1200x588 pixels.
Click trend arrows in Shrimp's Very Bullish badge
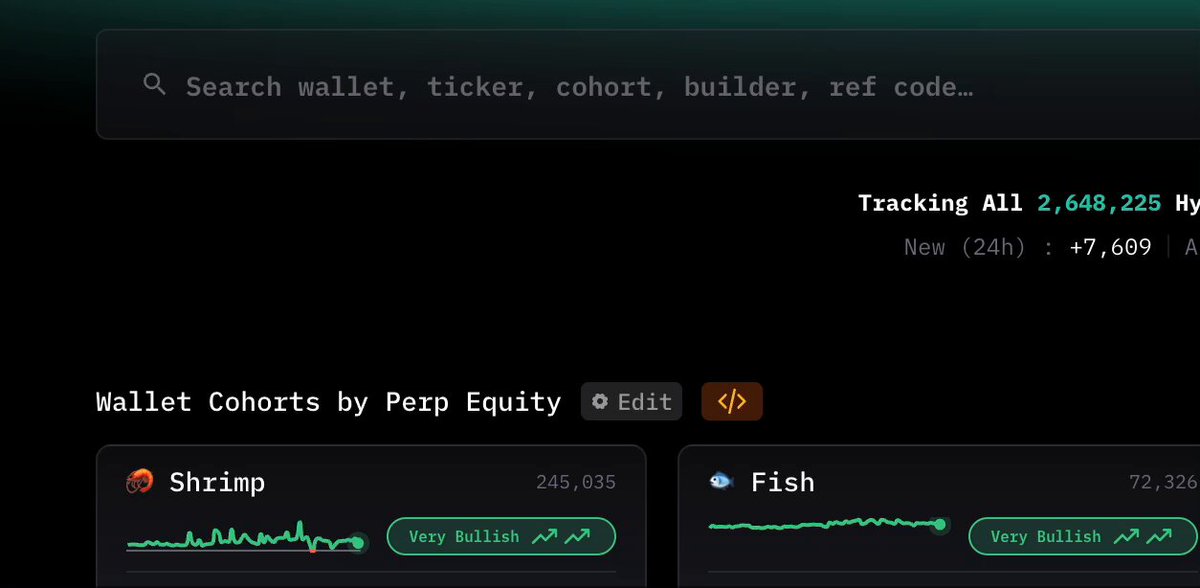point(561,537)
